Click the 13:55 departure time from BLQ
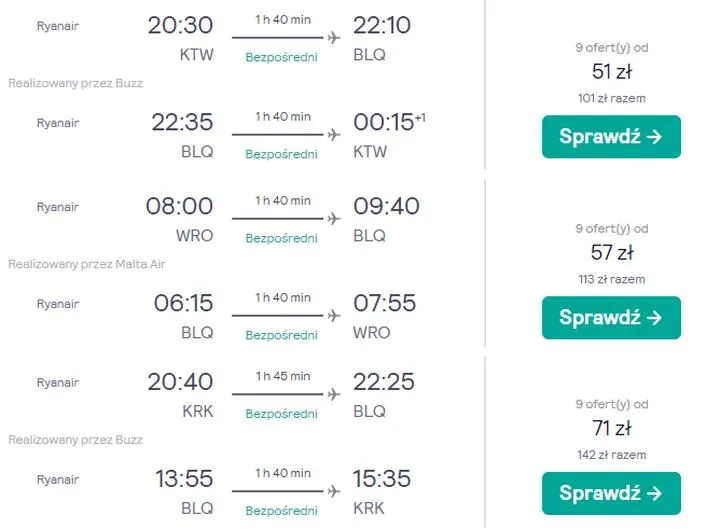This screenshot has width=720, height=529. coord(183,479)
